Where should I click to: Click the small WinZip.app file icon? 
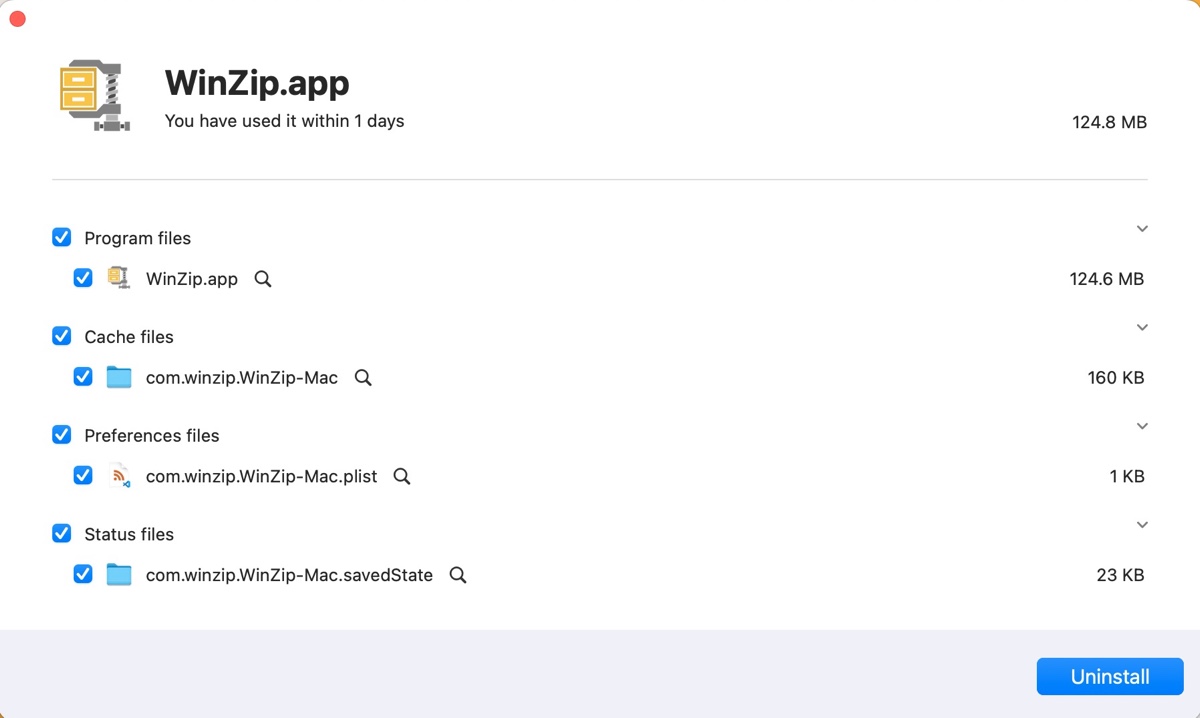119,279
